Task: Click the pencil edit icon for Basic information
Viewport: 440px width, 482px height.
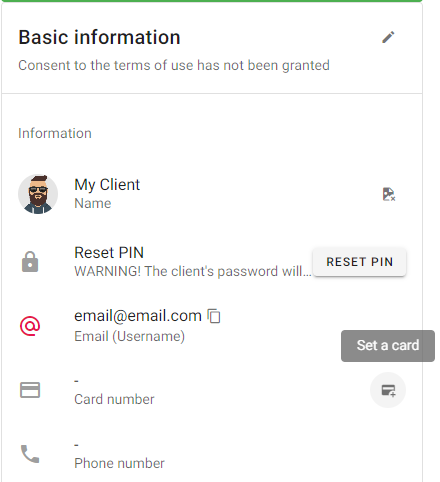Action: coord(388,37)
